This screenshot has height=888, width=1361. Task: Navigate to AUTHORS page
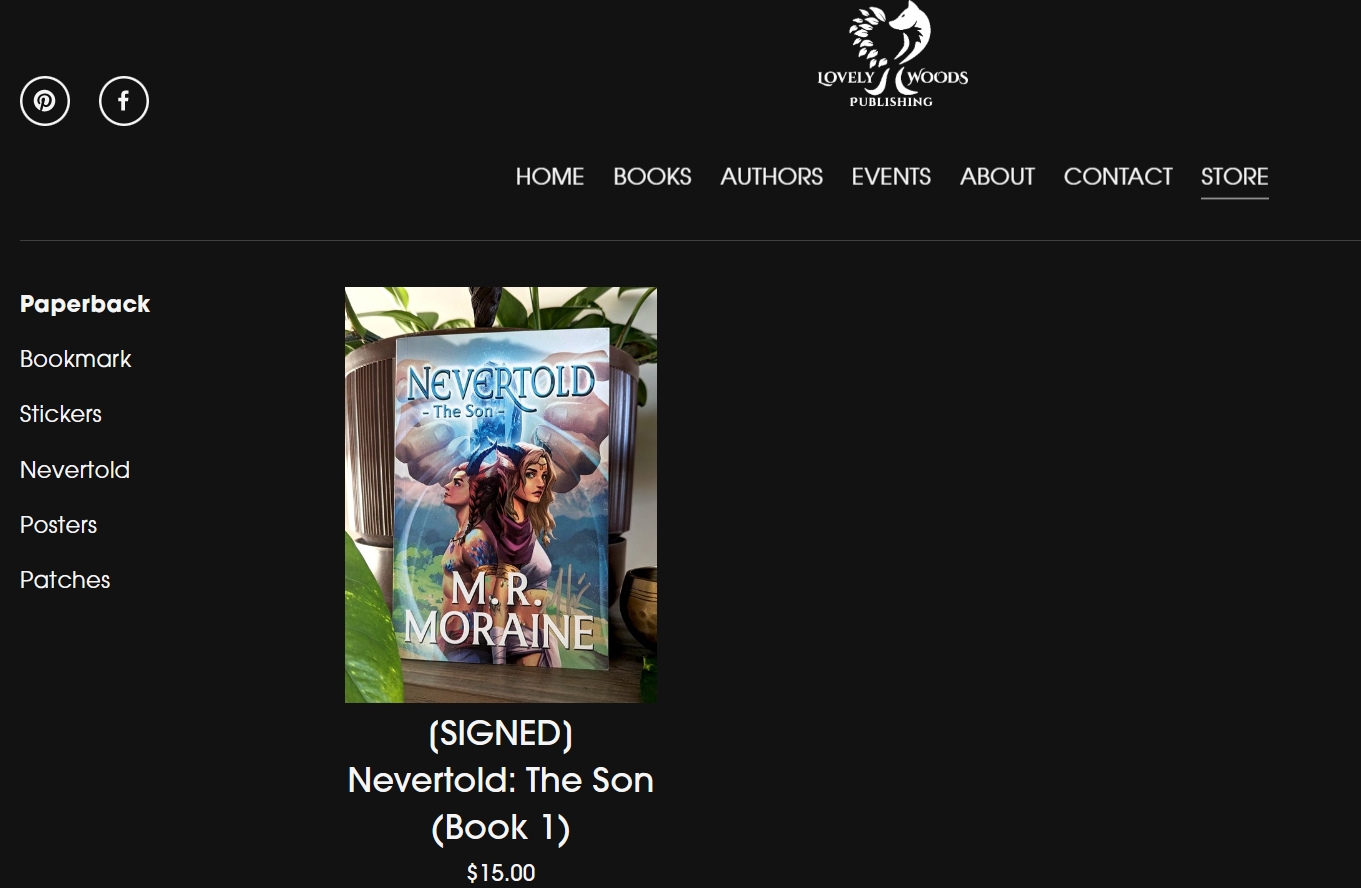pos(771,177)
